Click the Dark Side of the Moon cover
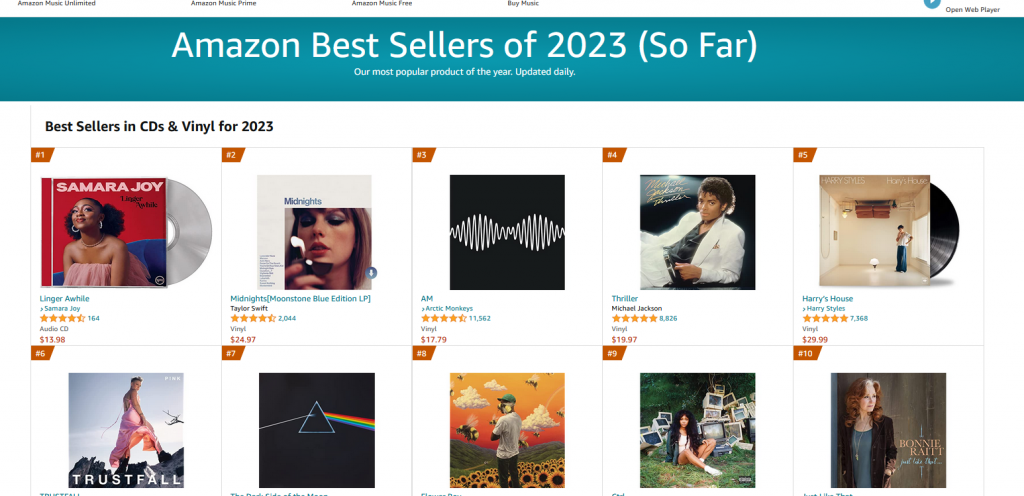Viewport: 1024px width, 496px height. (x=316, y=430)
